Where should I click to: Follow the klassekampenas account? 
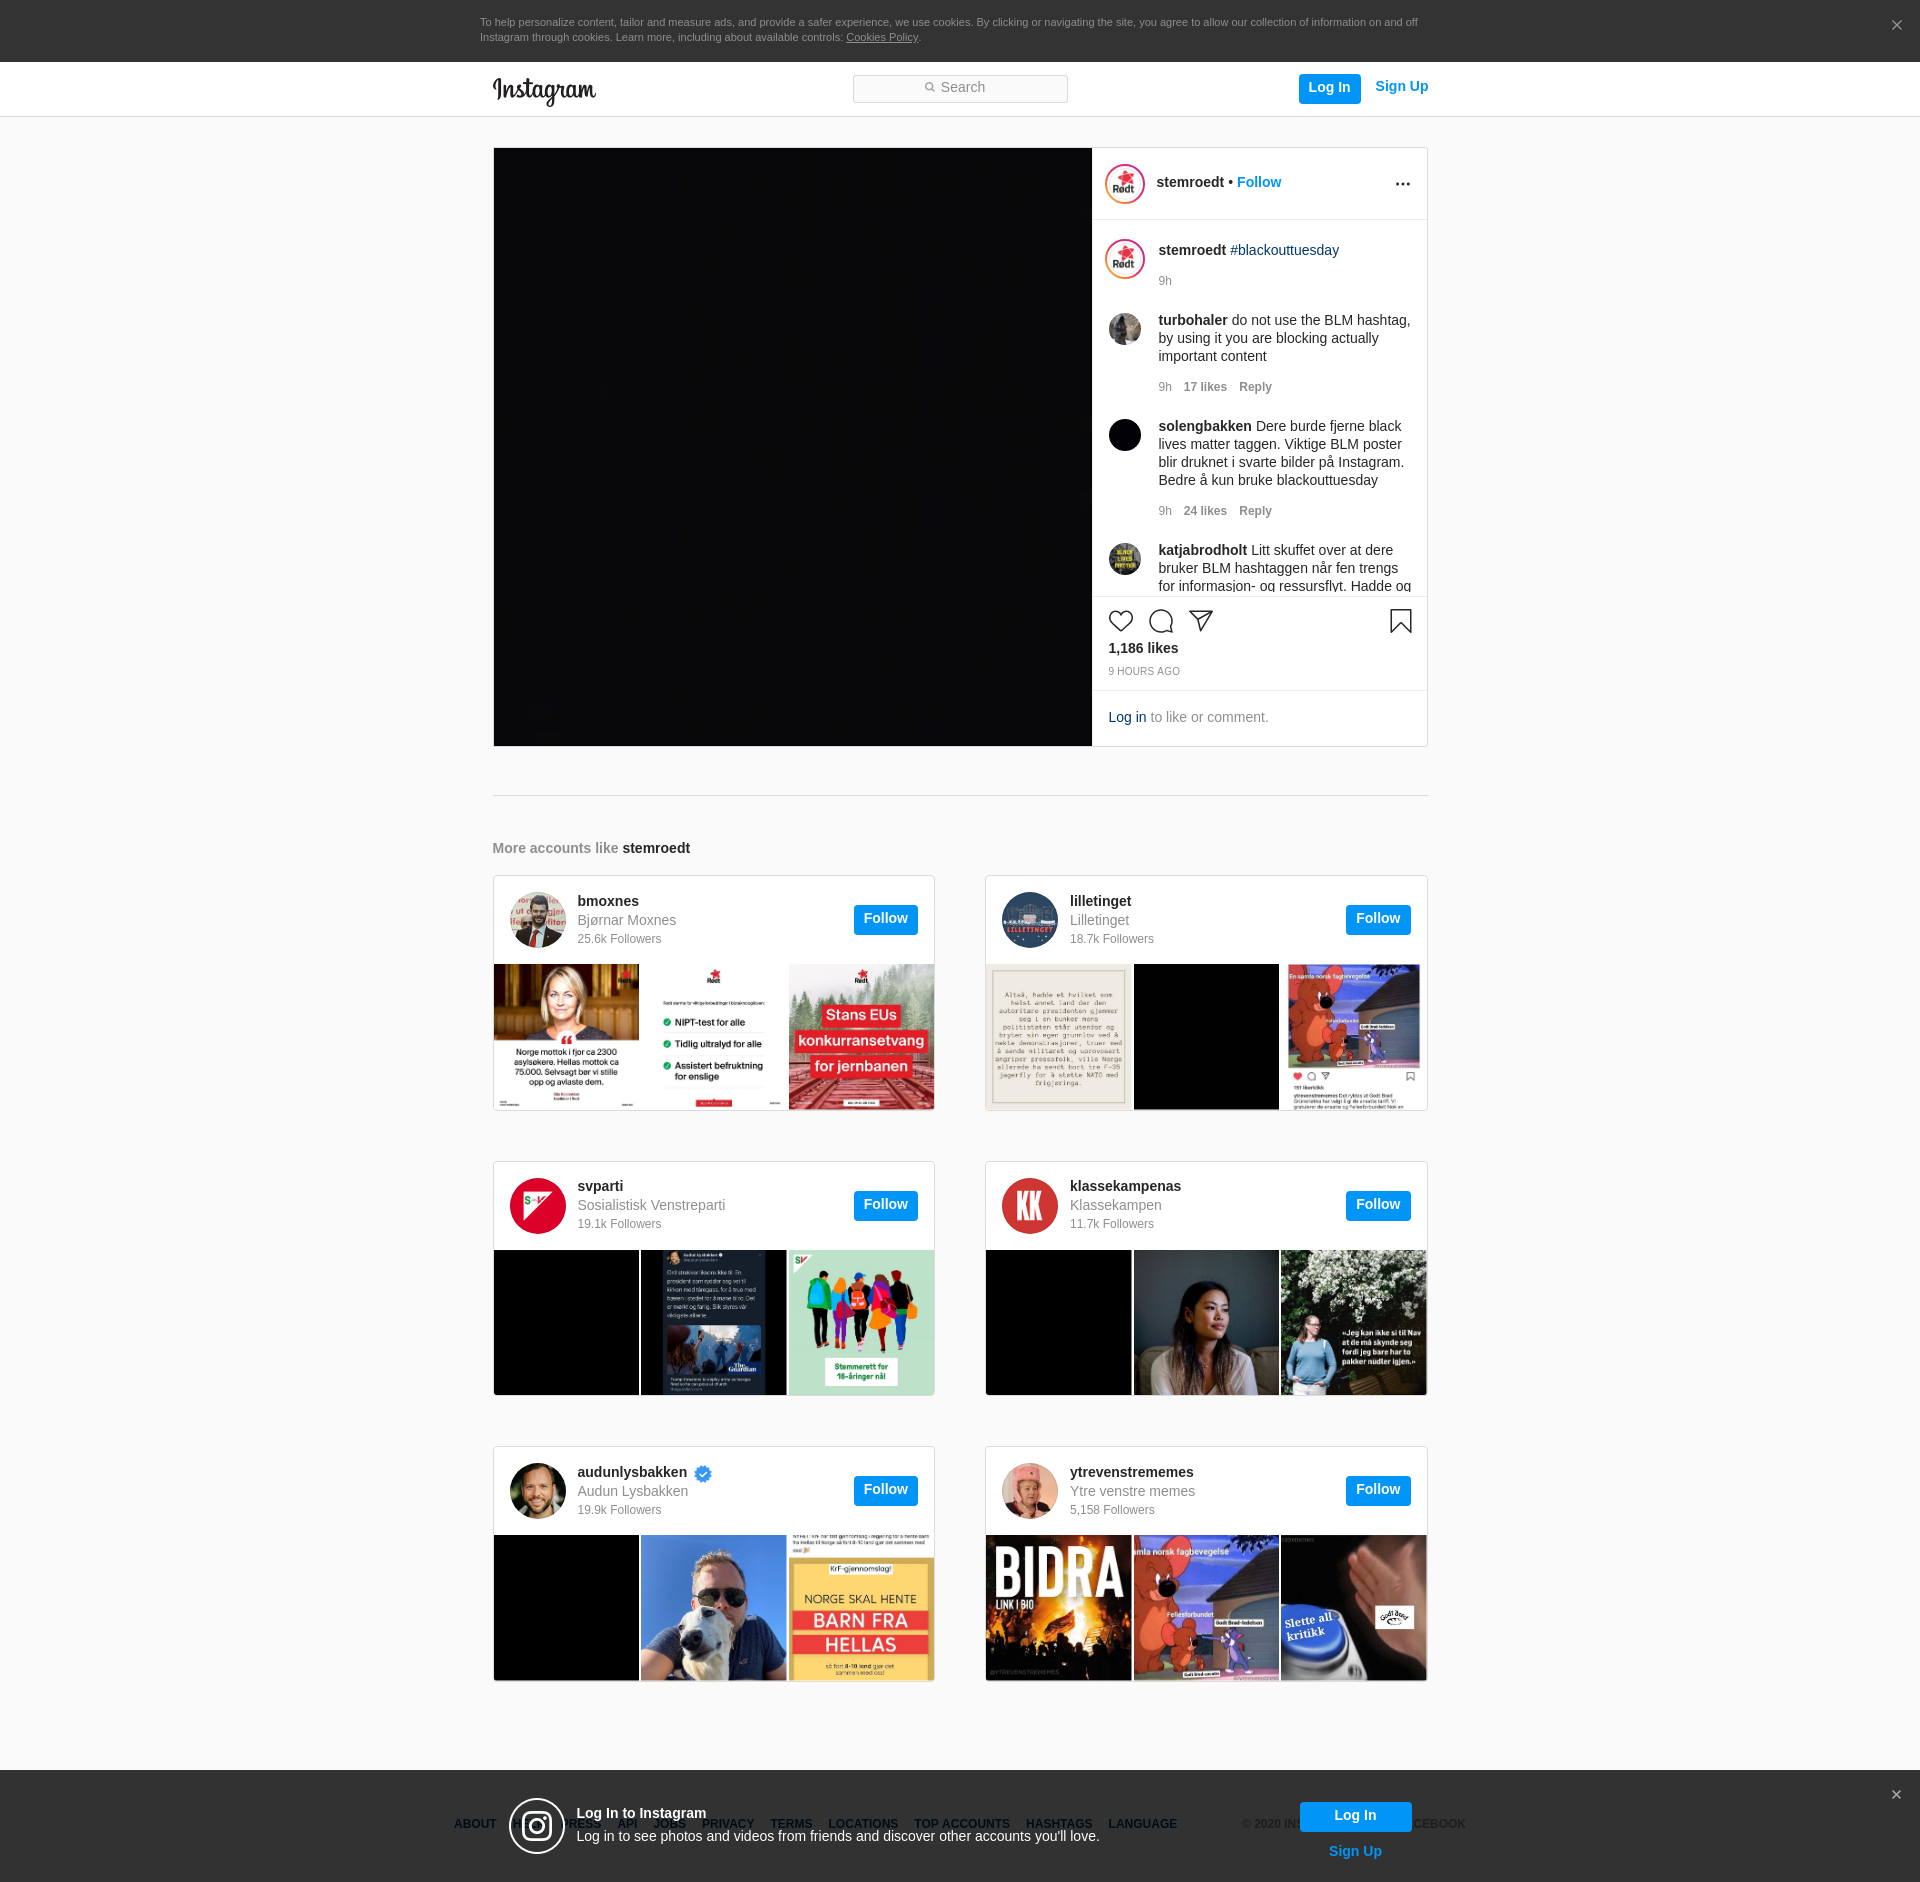(x=1378, y=1206)
